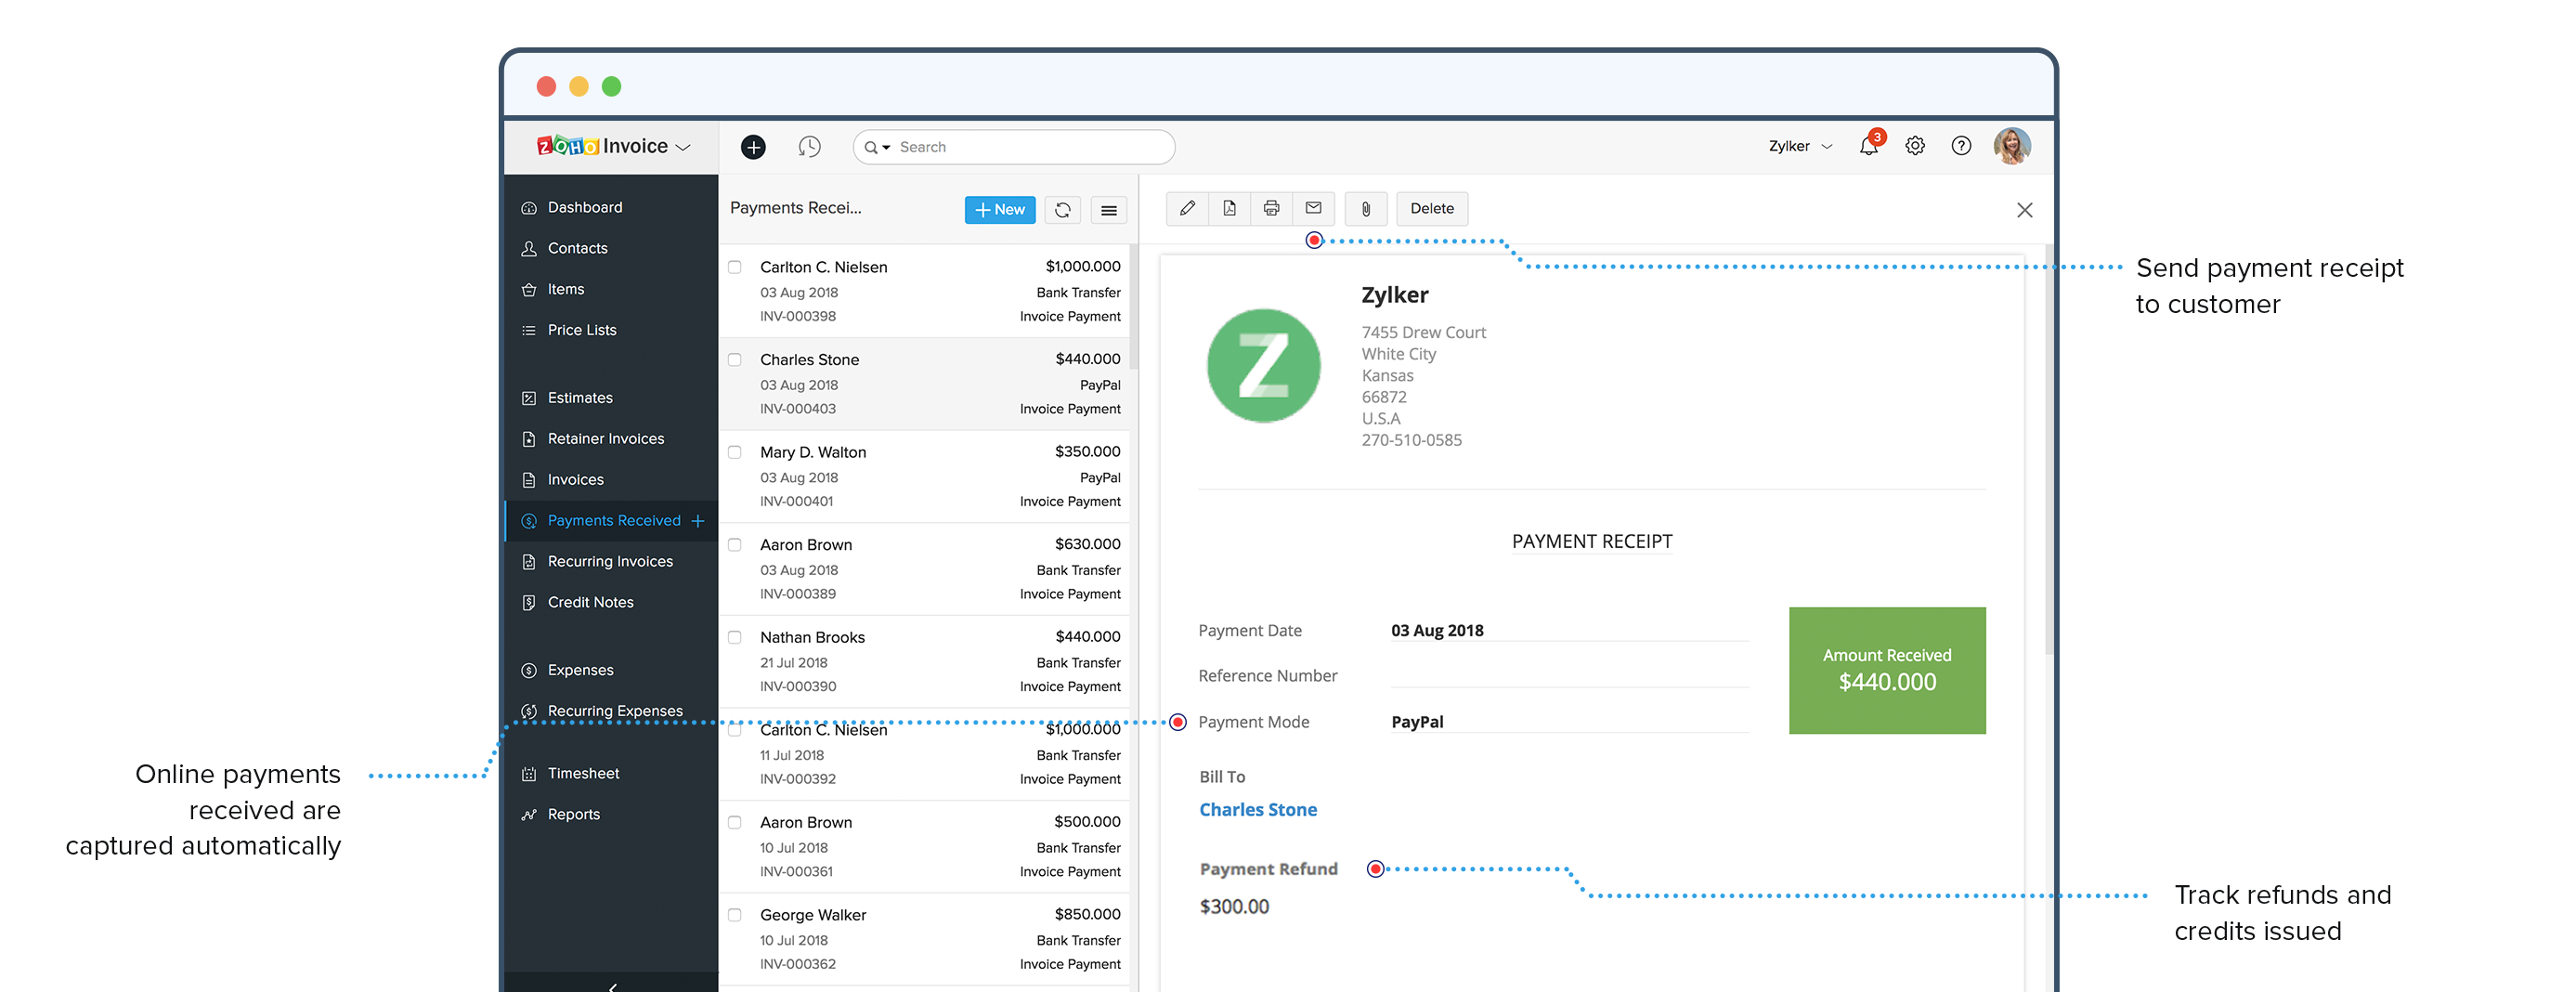Tick the checkbox for Carlton C. Nielsen INV-000398
Screen dimensions: 2576x992
coord(735,267)
